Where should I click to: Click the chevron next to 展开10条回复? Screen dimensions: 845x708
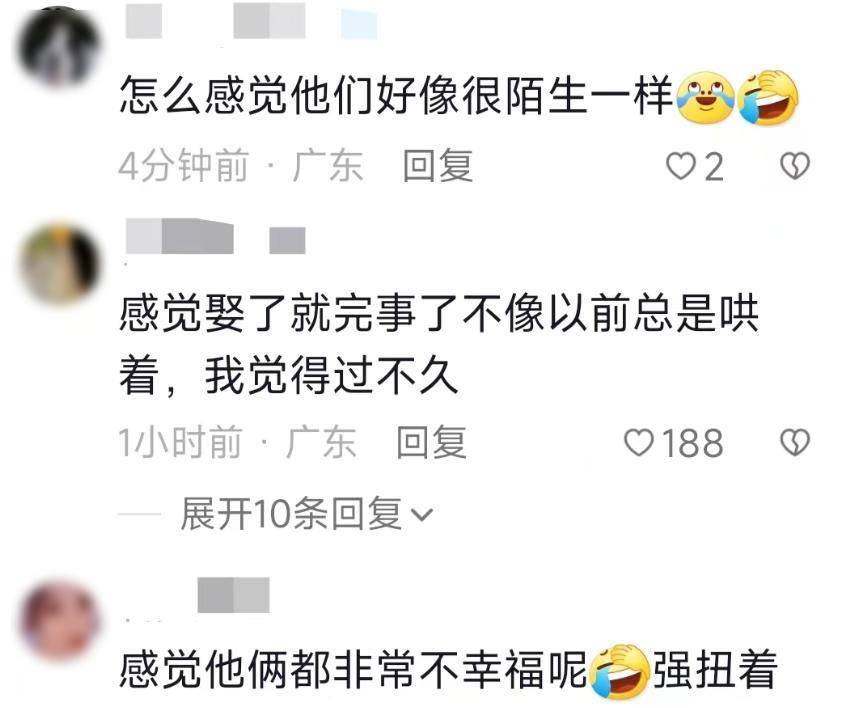[422, 515]
